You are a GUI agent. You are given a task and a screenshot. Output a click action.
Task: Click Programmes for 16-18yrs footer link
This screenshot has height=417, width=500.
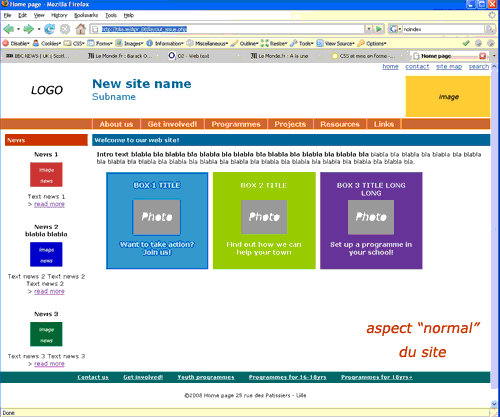coord(287,377)
